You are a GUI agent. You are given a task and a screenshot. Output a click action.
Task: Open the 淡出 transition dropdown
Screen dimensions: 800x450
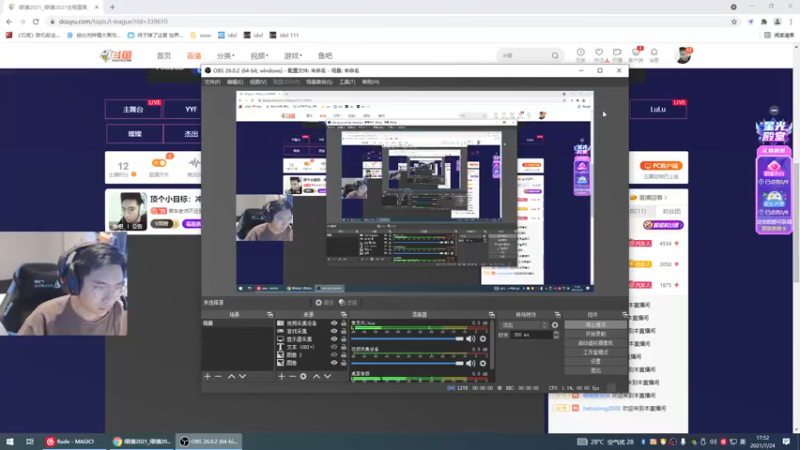click(524, 325)
